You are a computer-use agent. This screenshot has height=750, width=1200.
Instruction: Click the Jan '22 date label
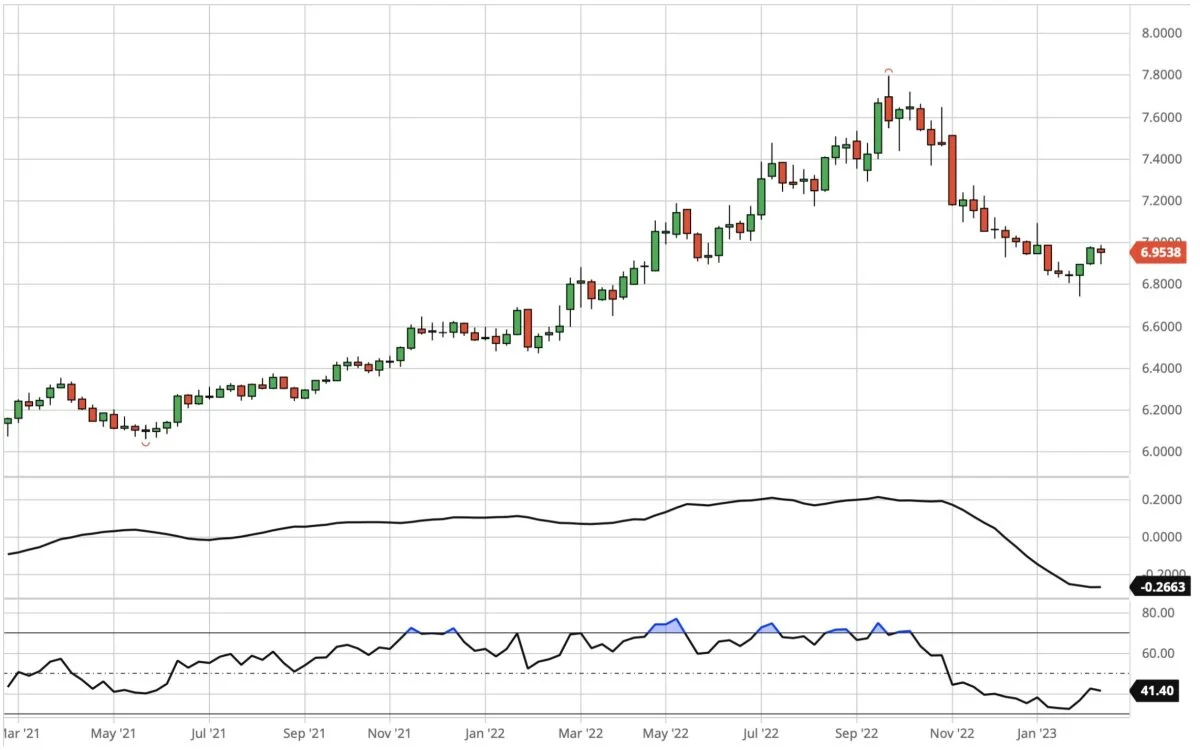484,732
